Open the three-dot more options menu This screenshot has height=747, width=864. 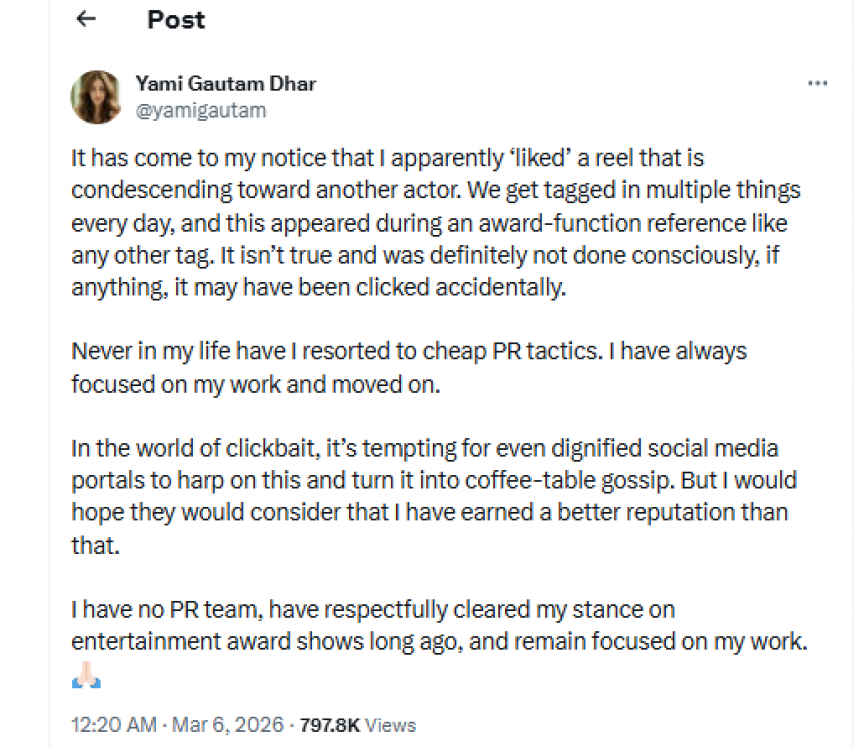[x=817, y=84]
